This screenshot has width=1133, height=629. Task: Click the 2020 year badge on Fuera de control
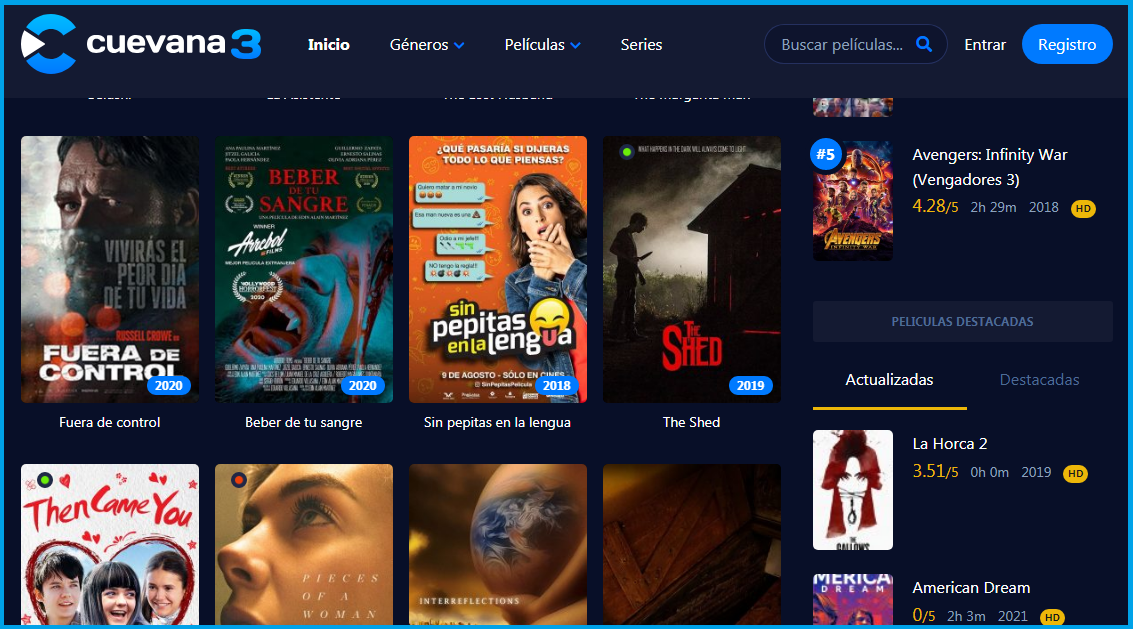[171, 385]
